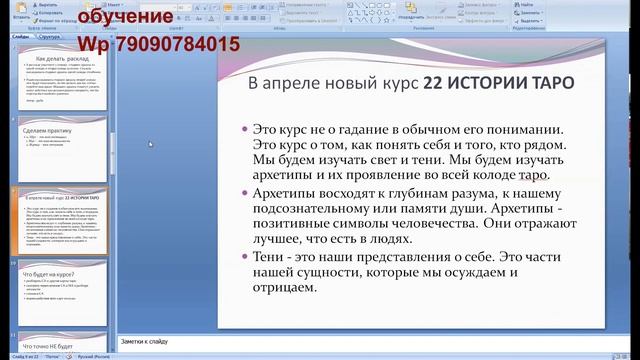Select the highlighted 22 ИСТОРИИ ТАРО thumbnail
The image size is (640, 360).
coord(62,221)
